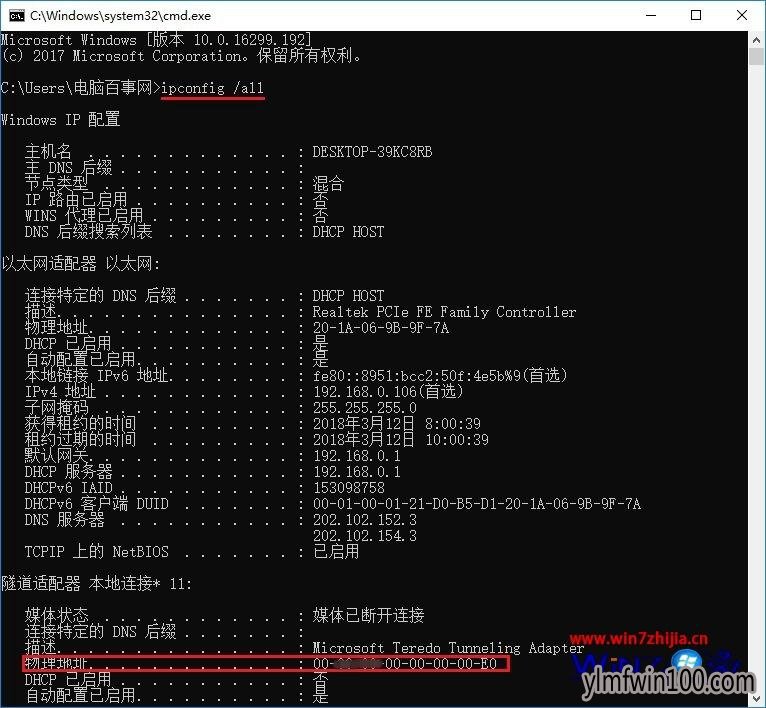
Task: Click NetBIOS status 已启用
Action: click(x=336, y=552)
